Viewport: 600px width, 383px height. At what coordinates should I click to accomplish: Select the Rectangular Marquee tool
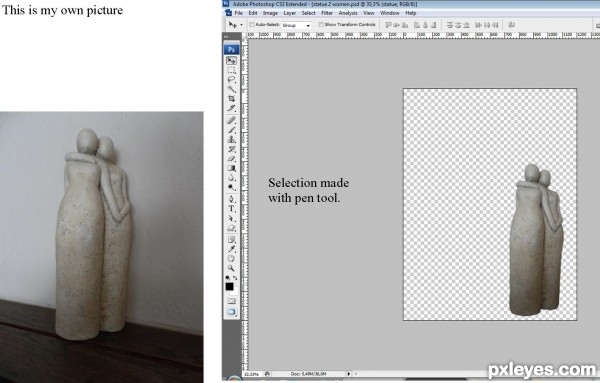click(x=232, y=70)
